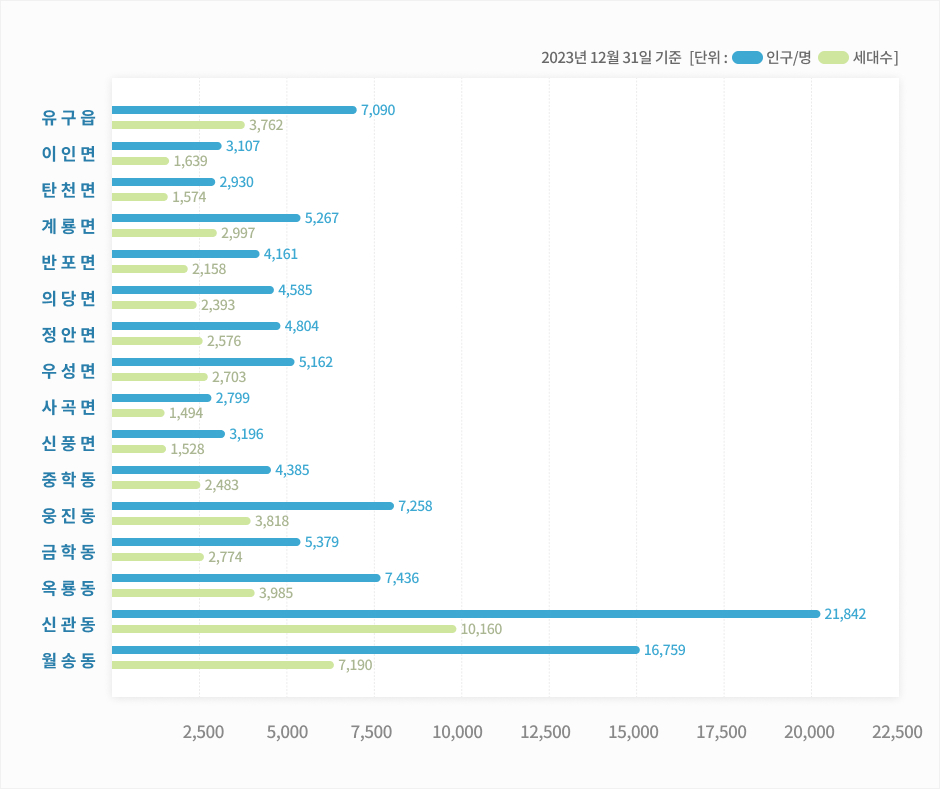
Task: Select the 금학동 blue population bar
Action: click(206, 542)
